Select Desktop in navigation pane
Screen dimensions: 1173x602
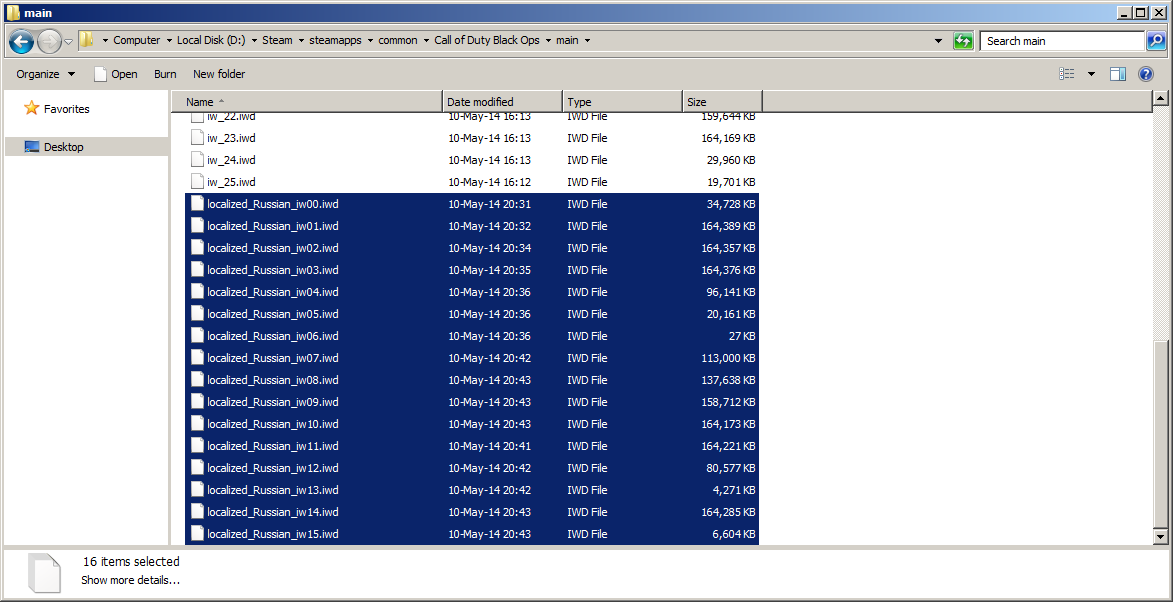click(64, 147)
